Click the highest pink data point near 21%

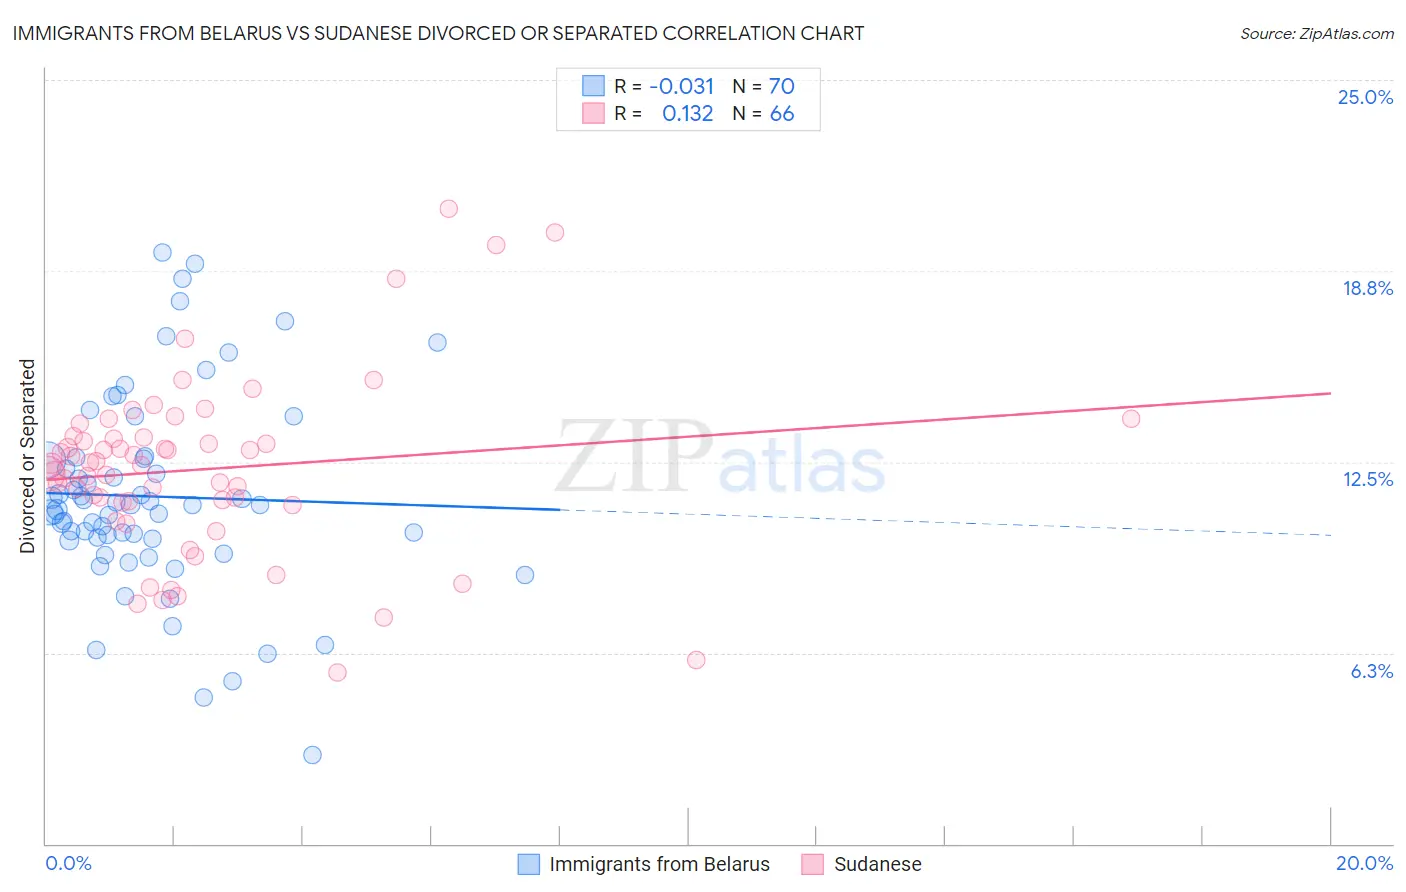click(448, 209)
